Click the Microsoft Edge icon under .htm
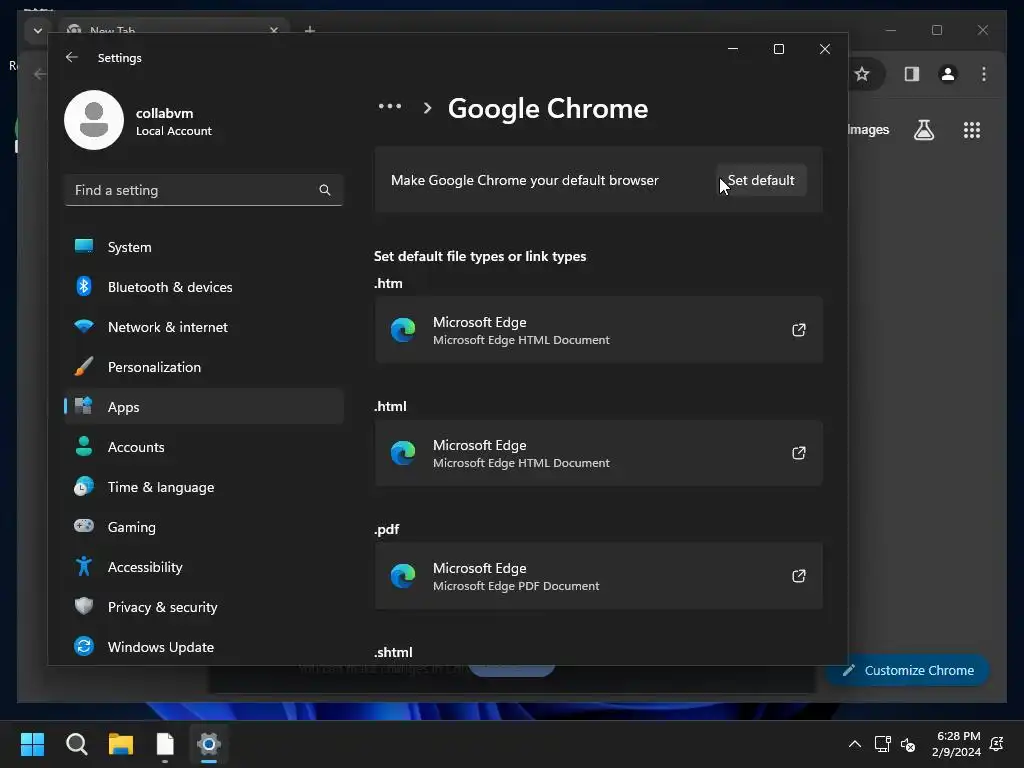1024x768 pixels. (403, 330)
